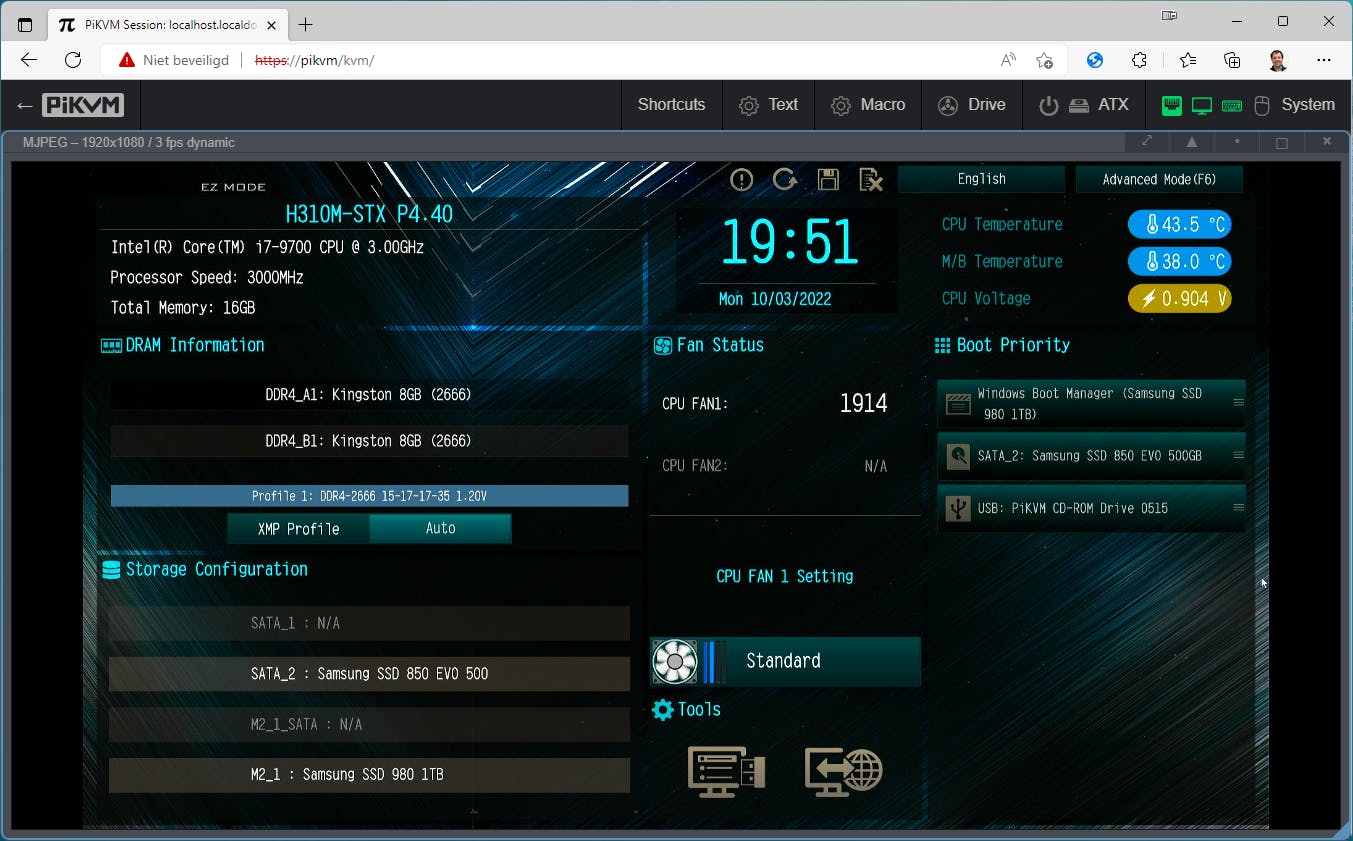The image size is (1353, 841).
Task: Click the triangle button on stream window bar
Action: coord(1192,142)
